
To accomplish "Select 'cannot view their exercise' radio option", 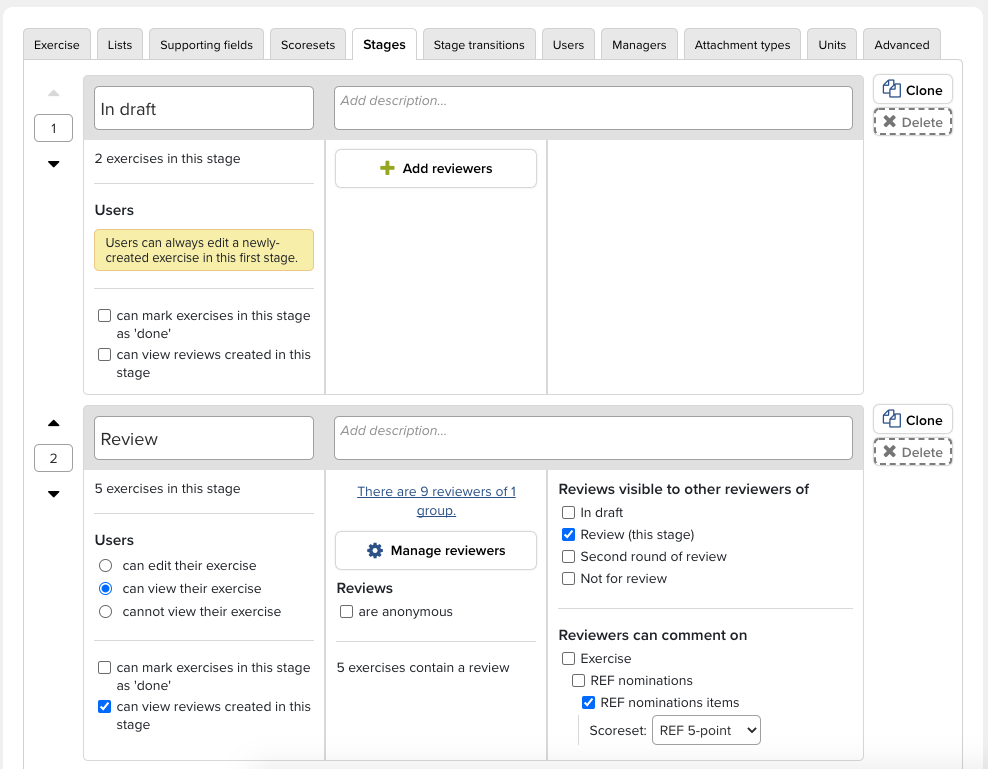I will coord(105,612).
